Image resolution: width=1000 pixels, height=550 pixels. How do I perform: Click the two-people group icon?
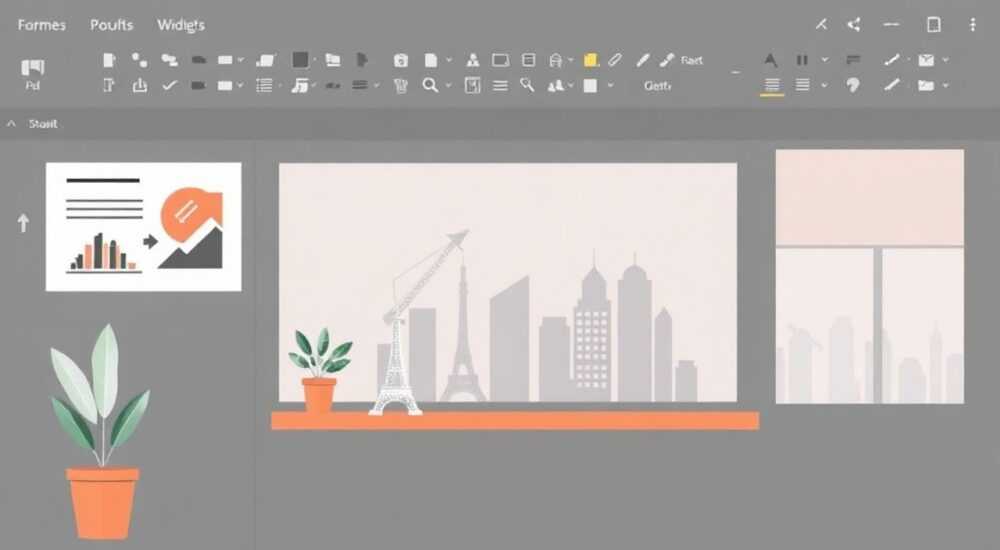tap(555, 85)
